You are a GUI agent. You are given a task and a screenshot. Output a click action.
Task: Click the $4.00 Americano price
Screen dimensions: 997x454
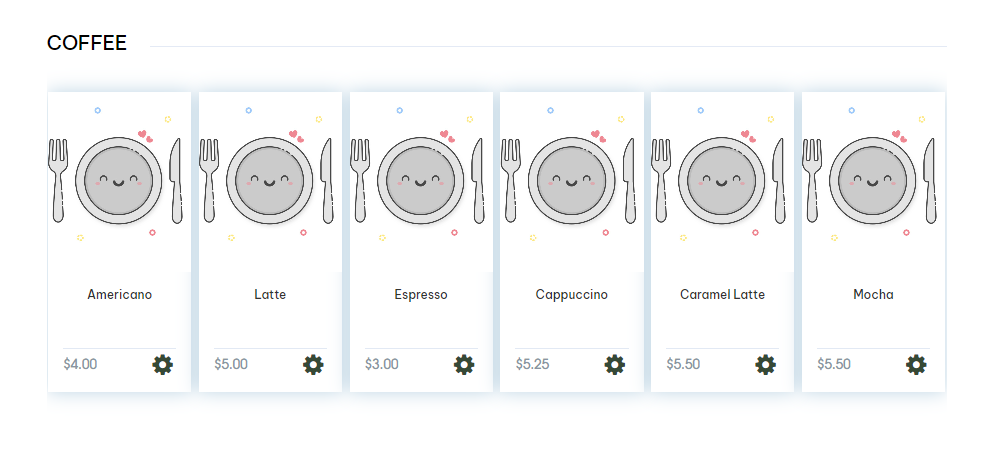click(x=80, y=364)
